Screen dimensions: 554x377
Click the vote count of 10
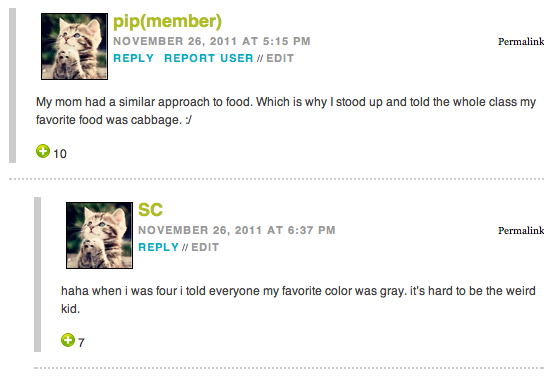click(60, 154)
